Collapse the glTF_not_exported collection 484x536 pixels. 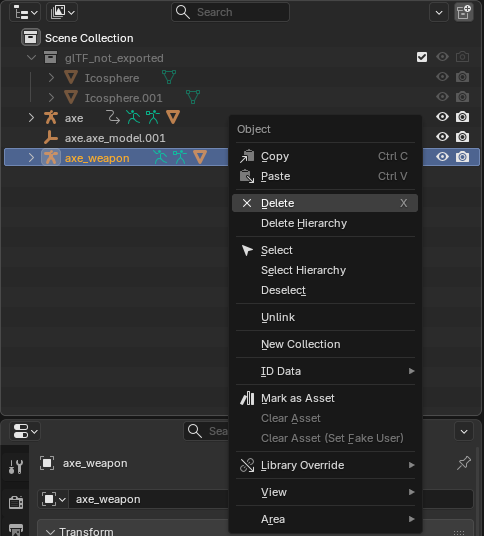[31, 57]
